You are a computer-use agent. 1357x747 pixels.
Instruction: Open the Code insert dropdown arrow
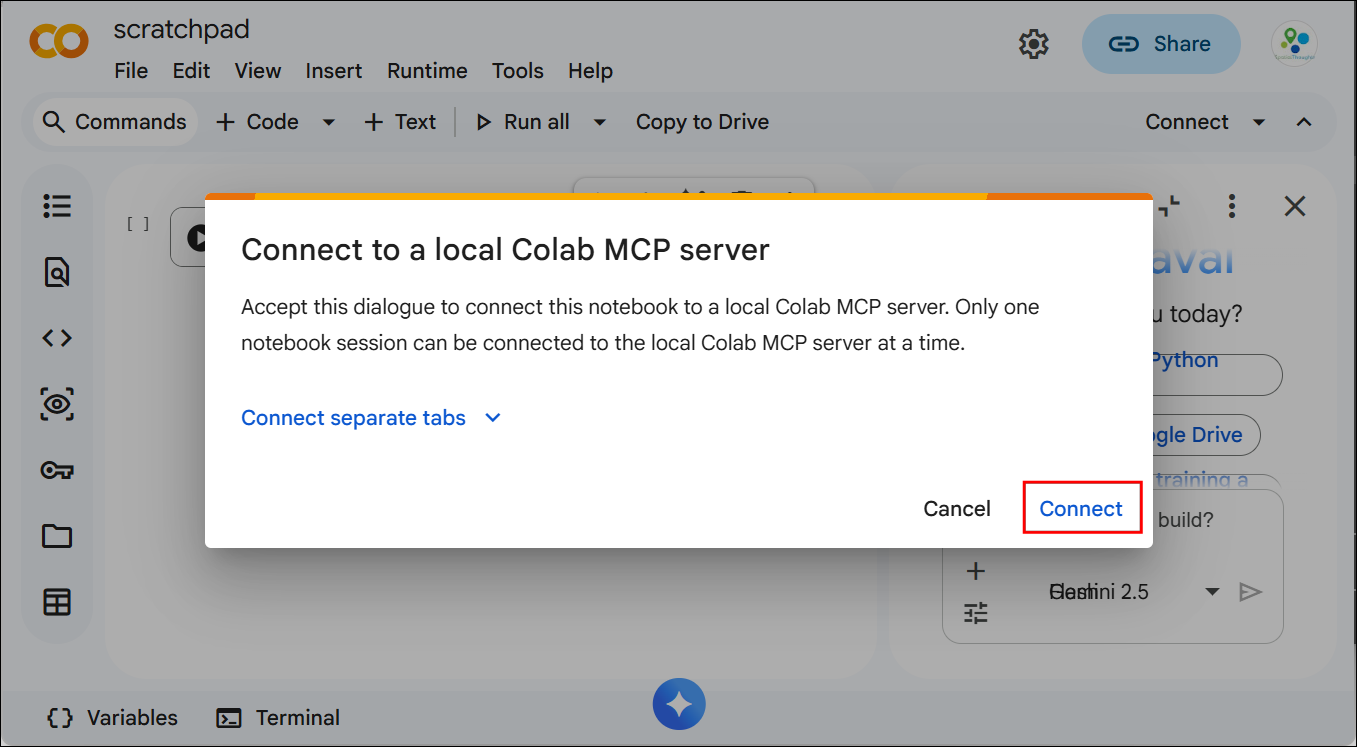(x=328, y=122)
